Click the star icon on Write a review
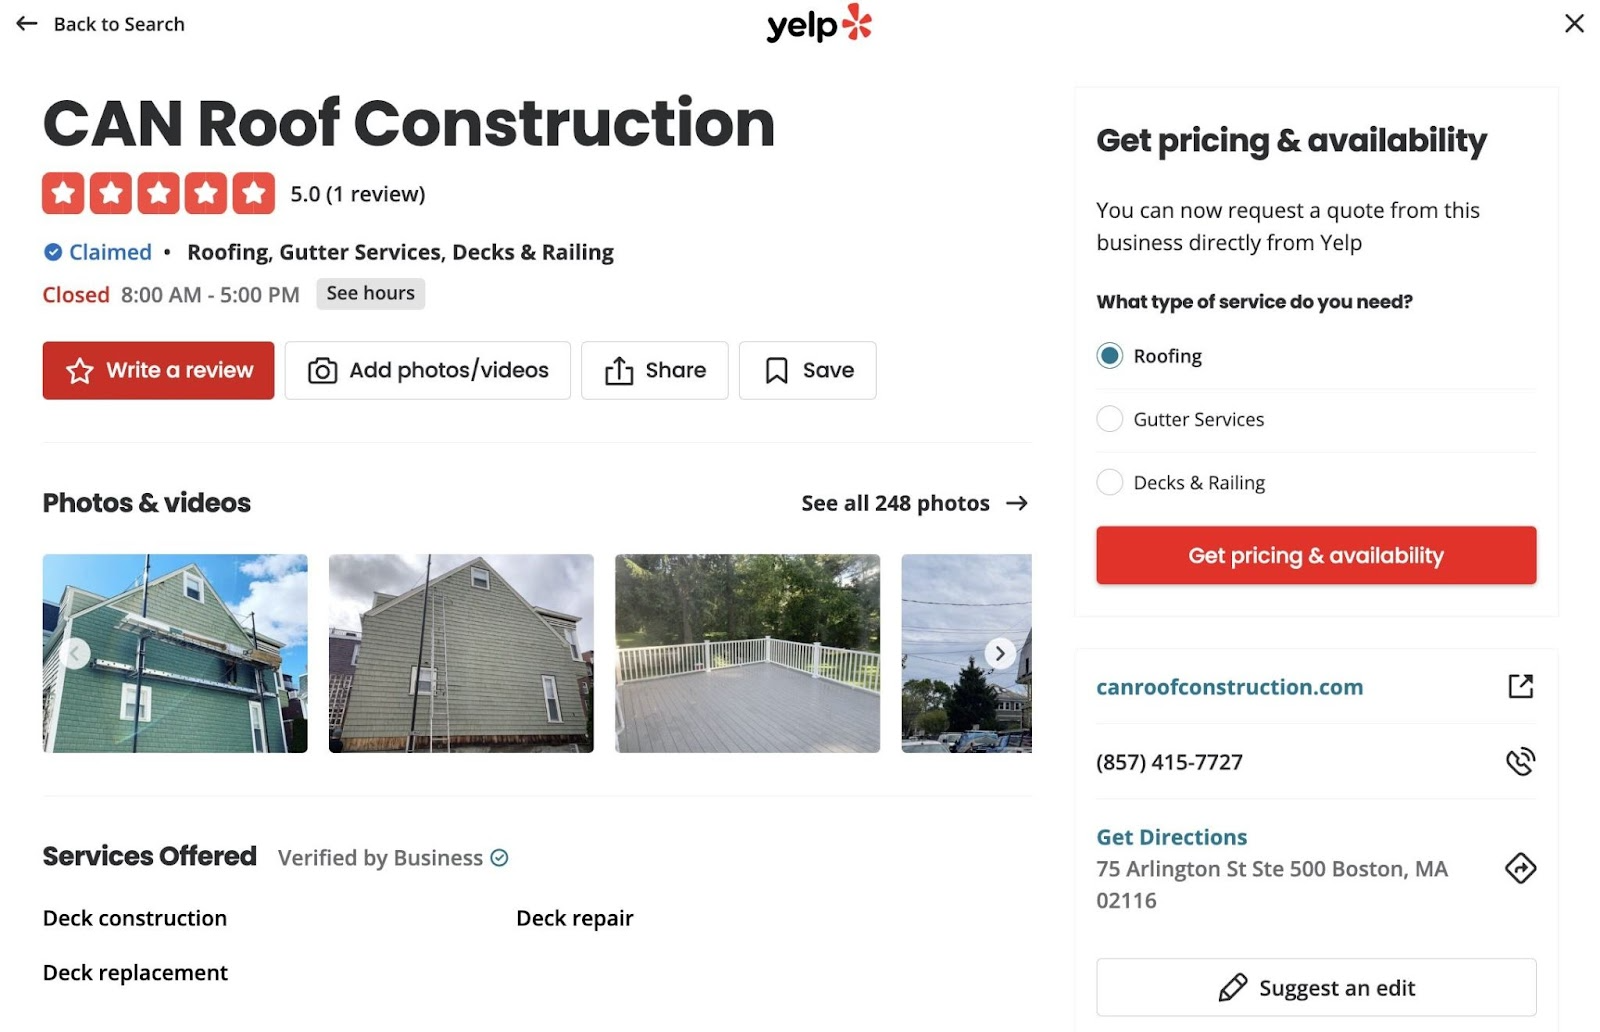Screen dimensions: 1600x1032 tap(79, 370)
